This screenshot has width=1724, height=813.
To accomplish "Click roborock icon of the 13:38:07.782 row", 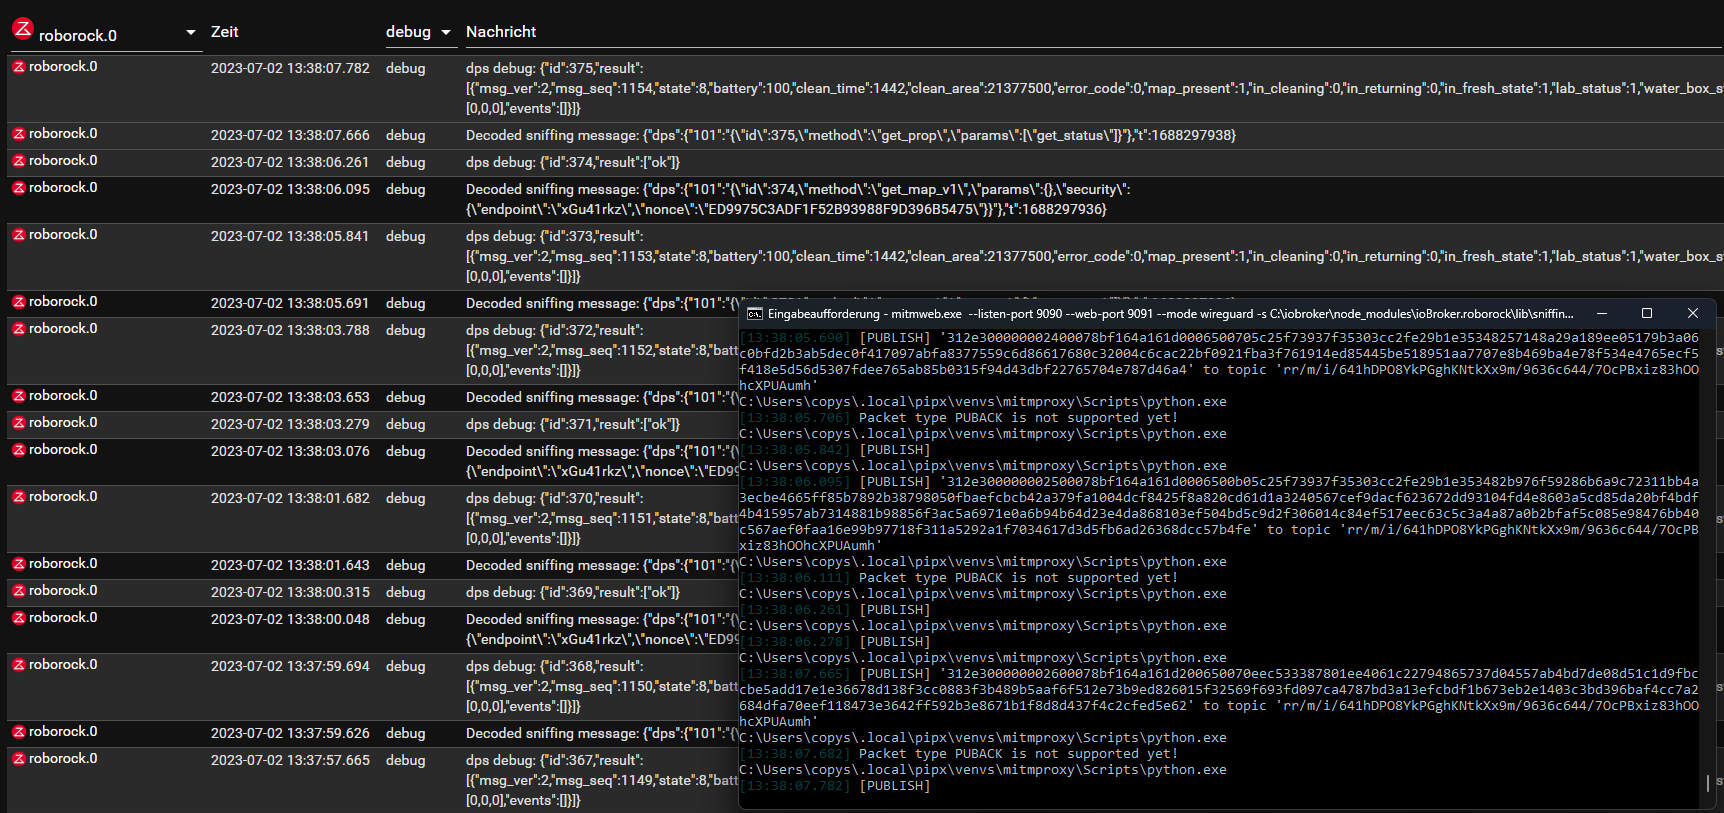I will 19,67.
